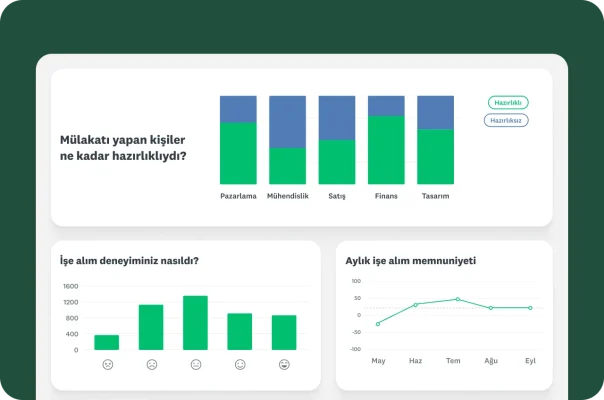Click the blue section of Mühendislik bar

pos(287,121)
